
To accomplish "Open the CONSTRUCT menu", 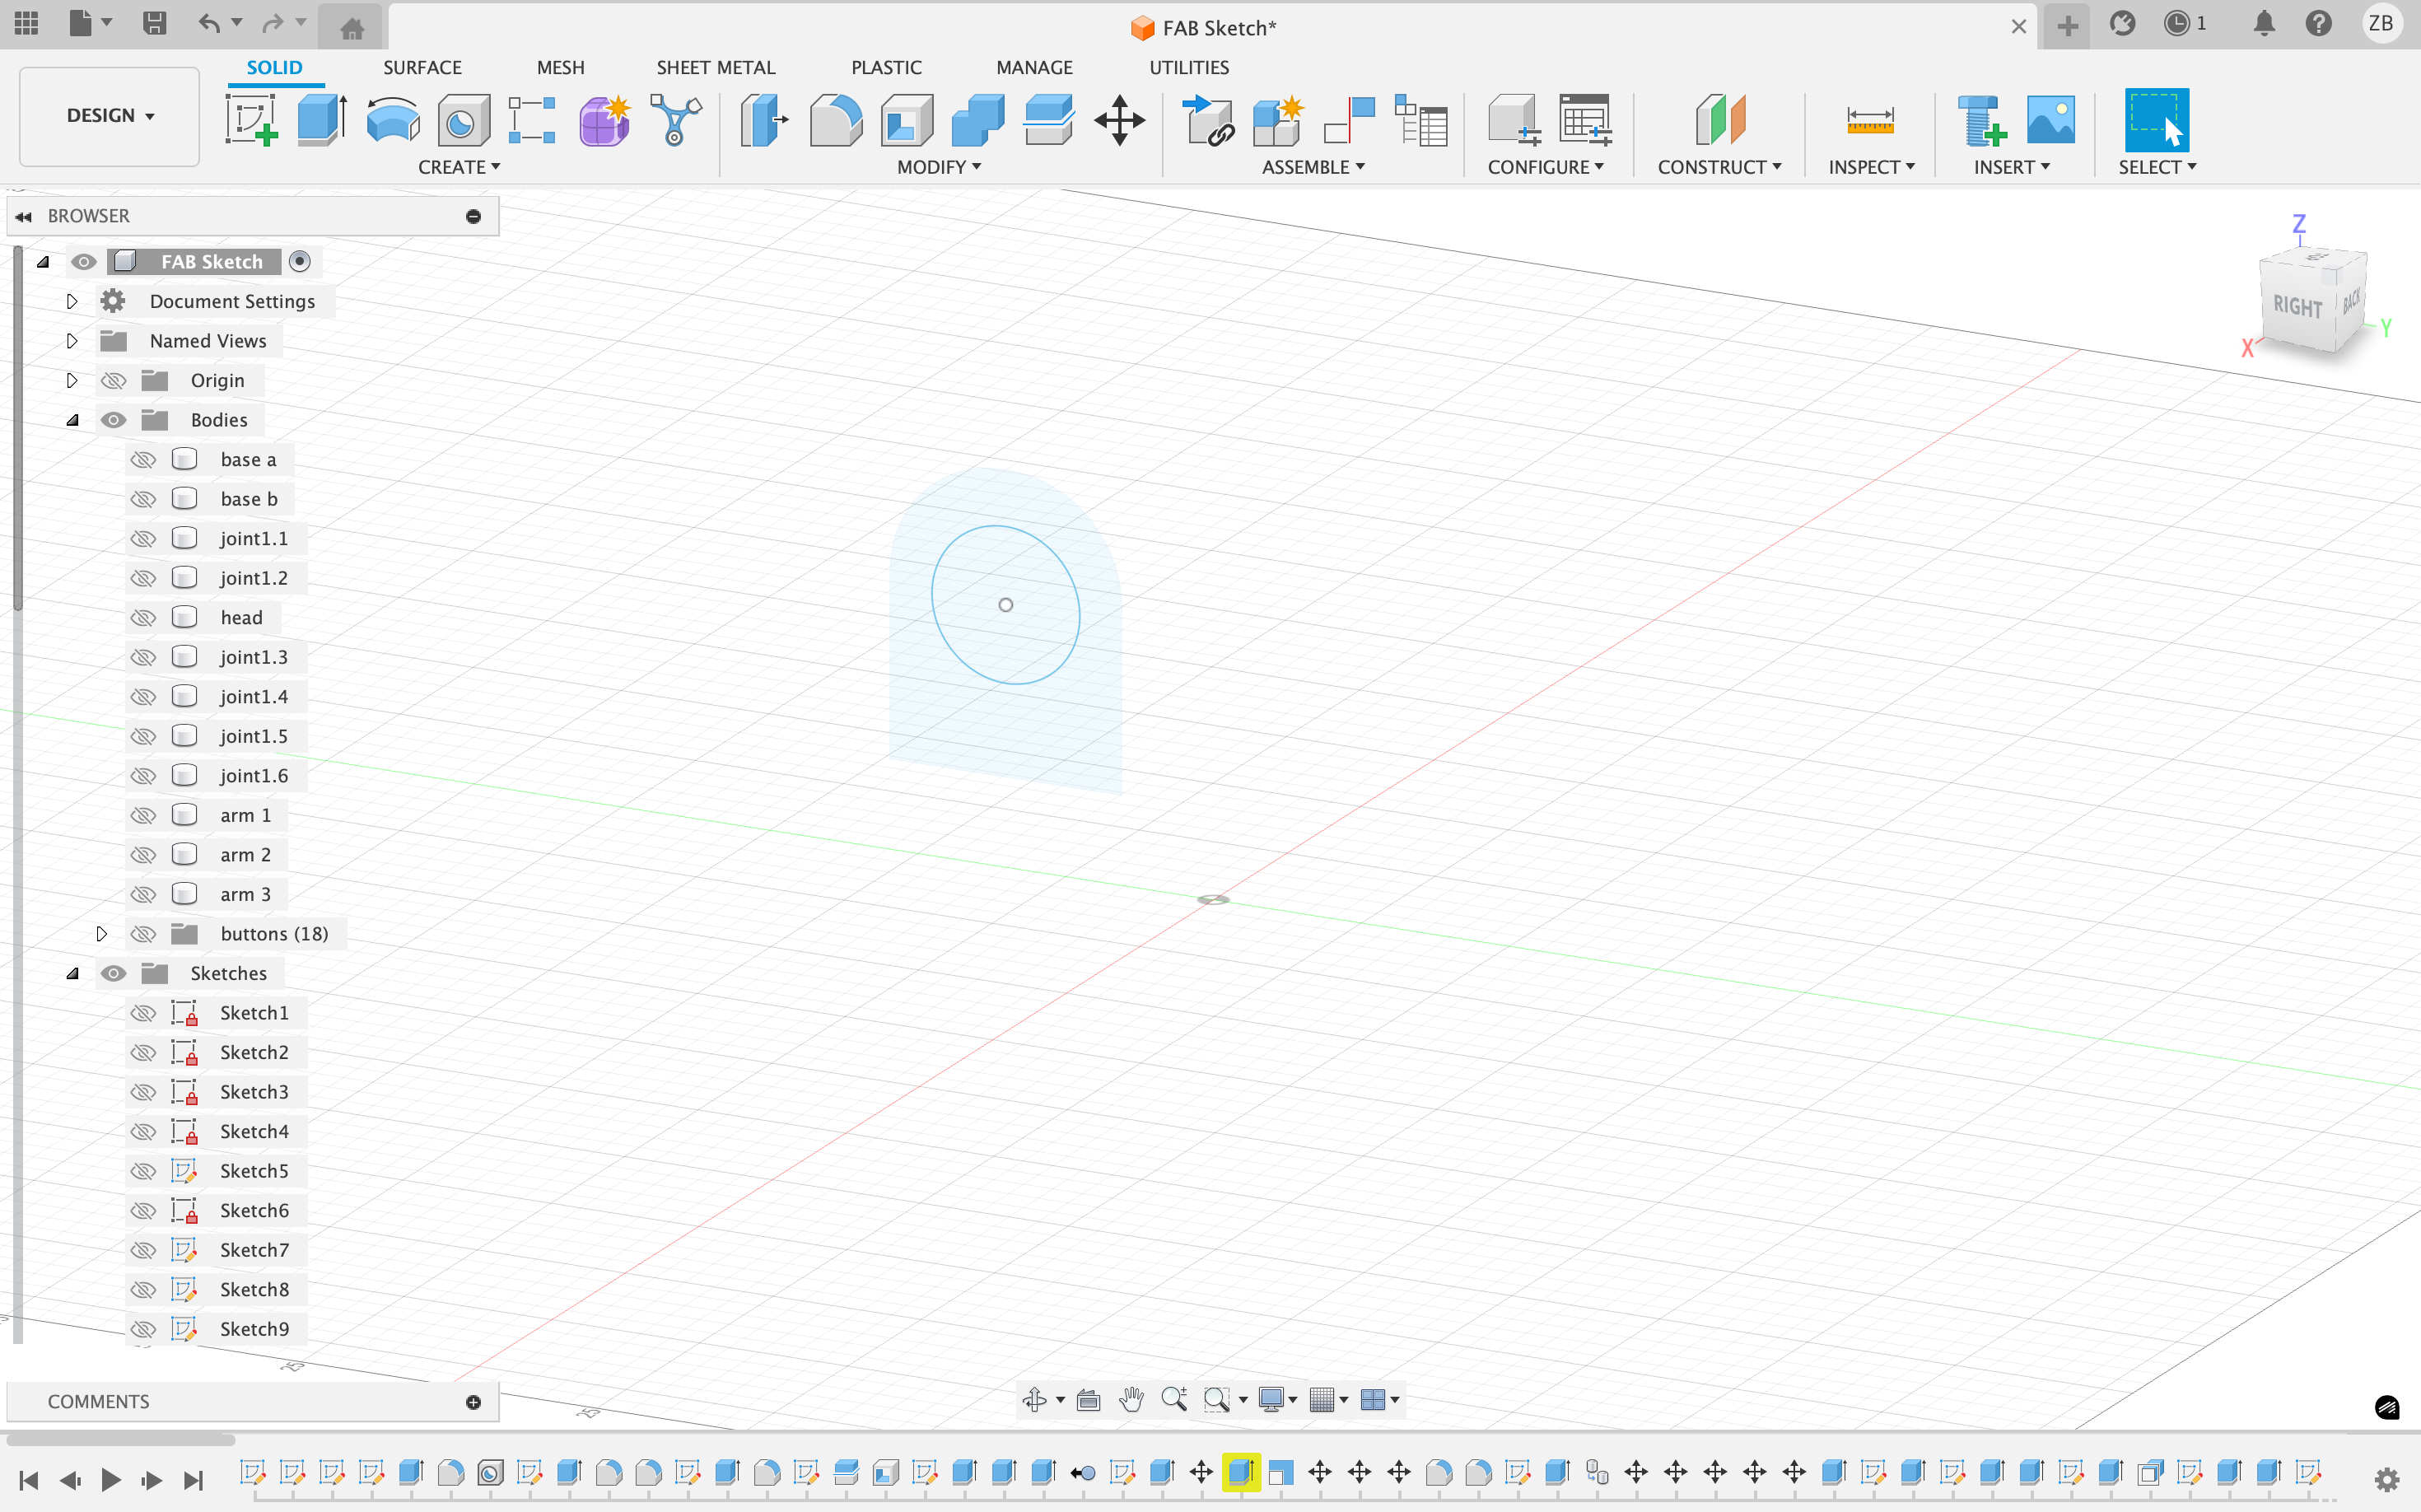I will [x=1718, y=167].
